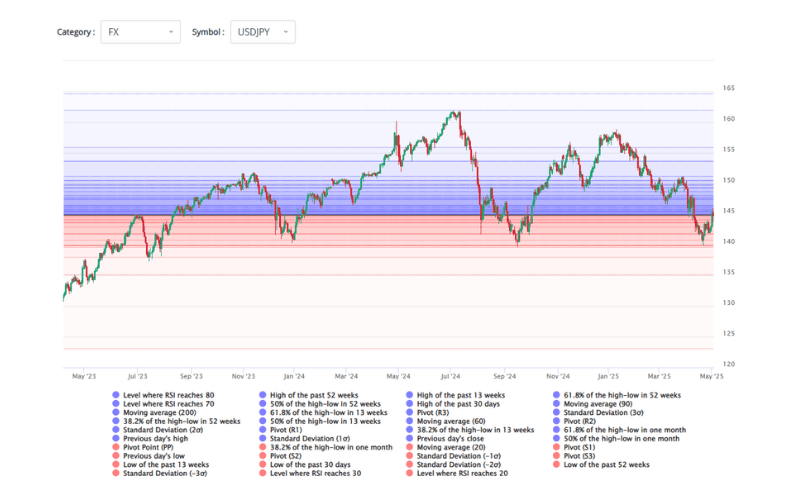Screen dimensions: 800x500
Task: Click the Pivot (R2) legend entry
Action: (x=574, y=421)
